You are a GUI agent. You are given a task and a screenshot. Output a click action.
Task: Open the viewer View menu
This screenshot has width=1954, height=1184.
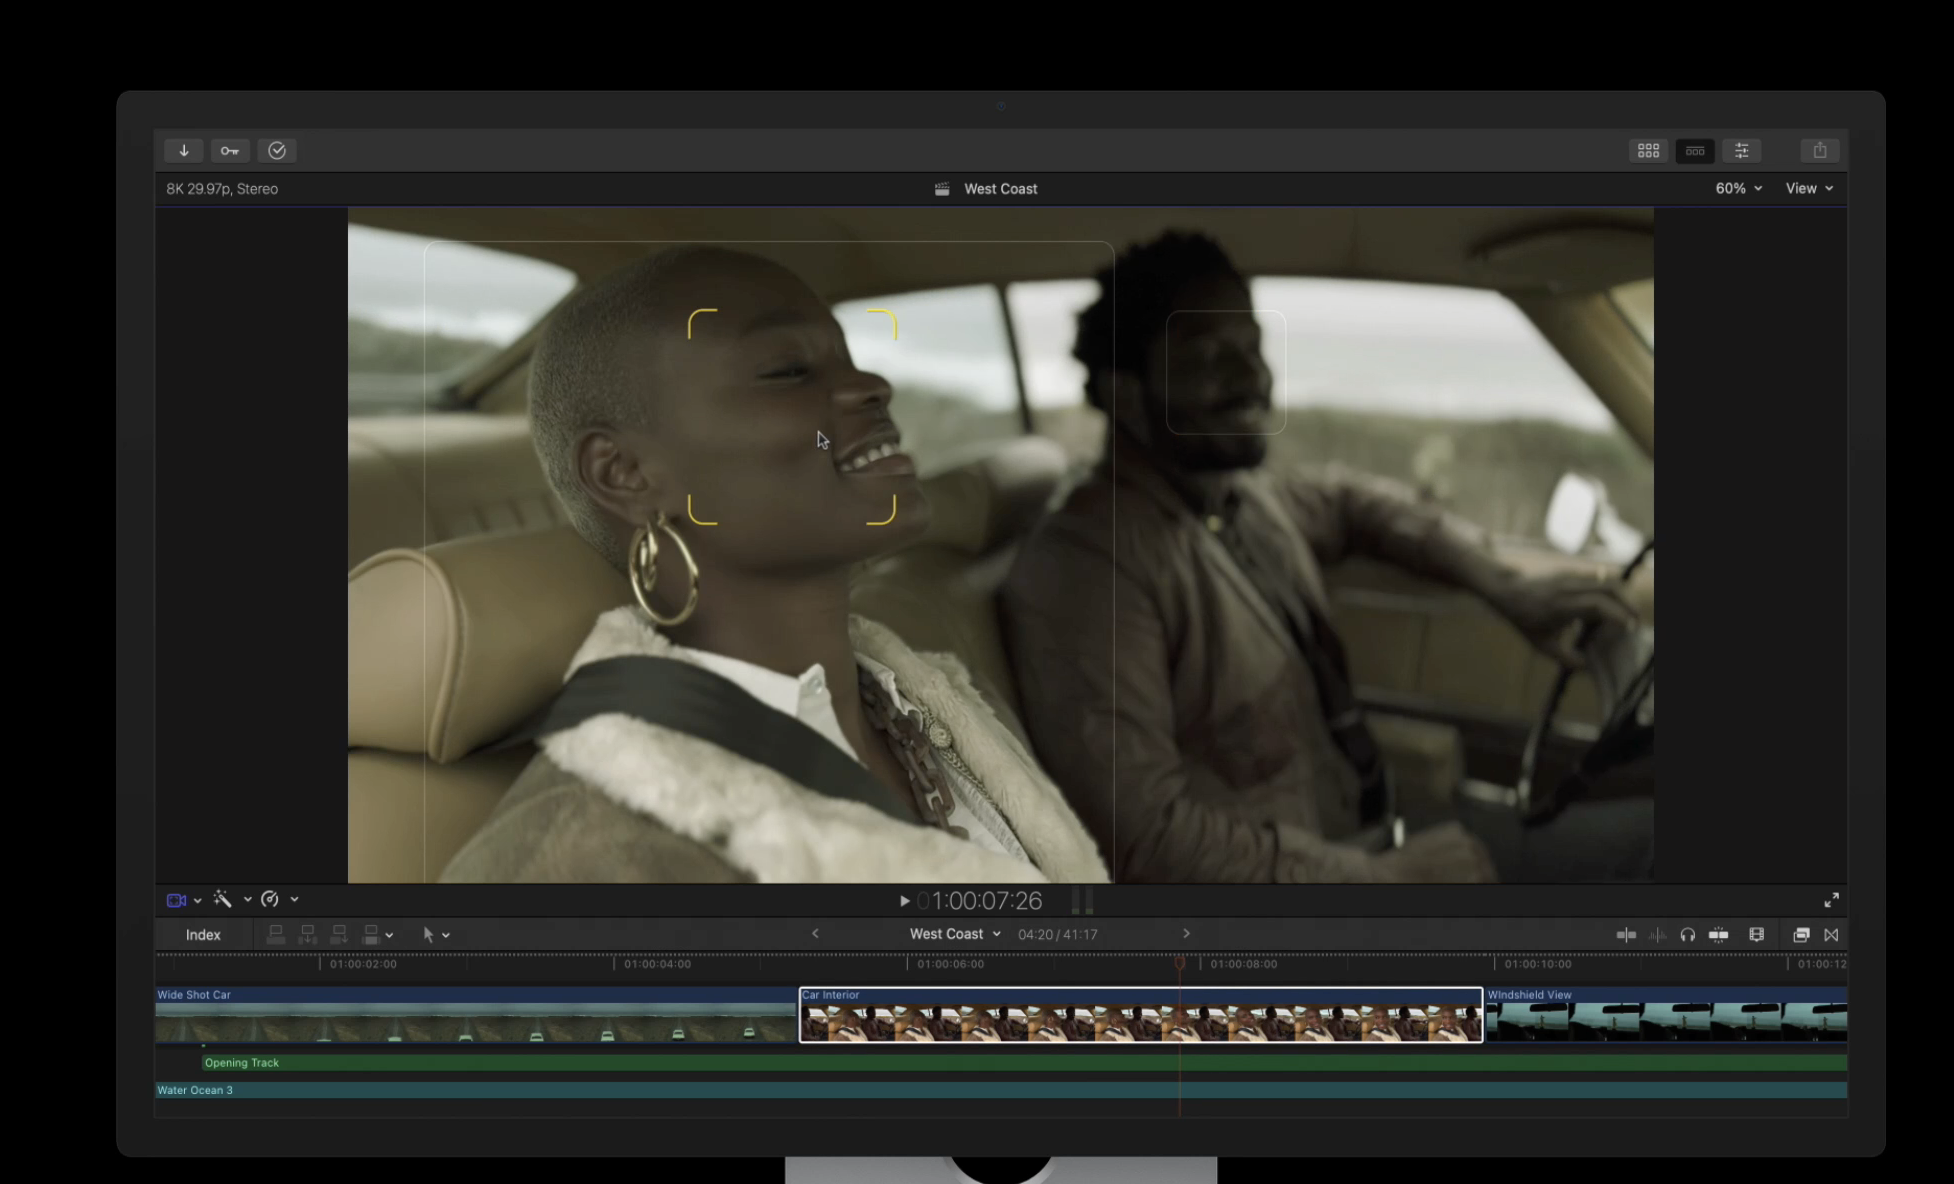click(x=1809, y=189)
